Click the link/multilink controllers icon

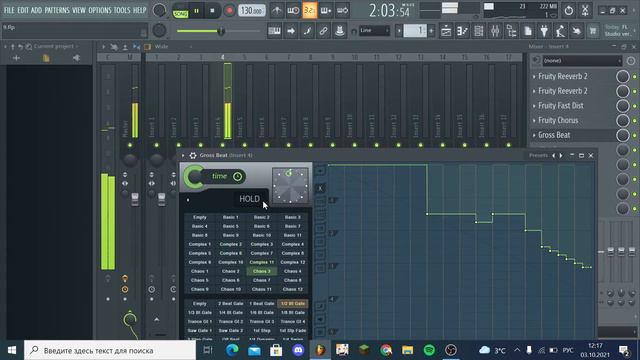point(323,31)
